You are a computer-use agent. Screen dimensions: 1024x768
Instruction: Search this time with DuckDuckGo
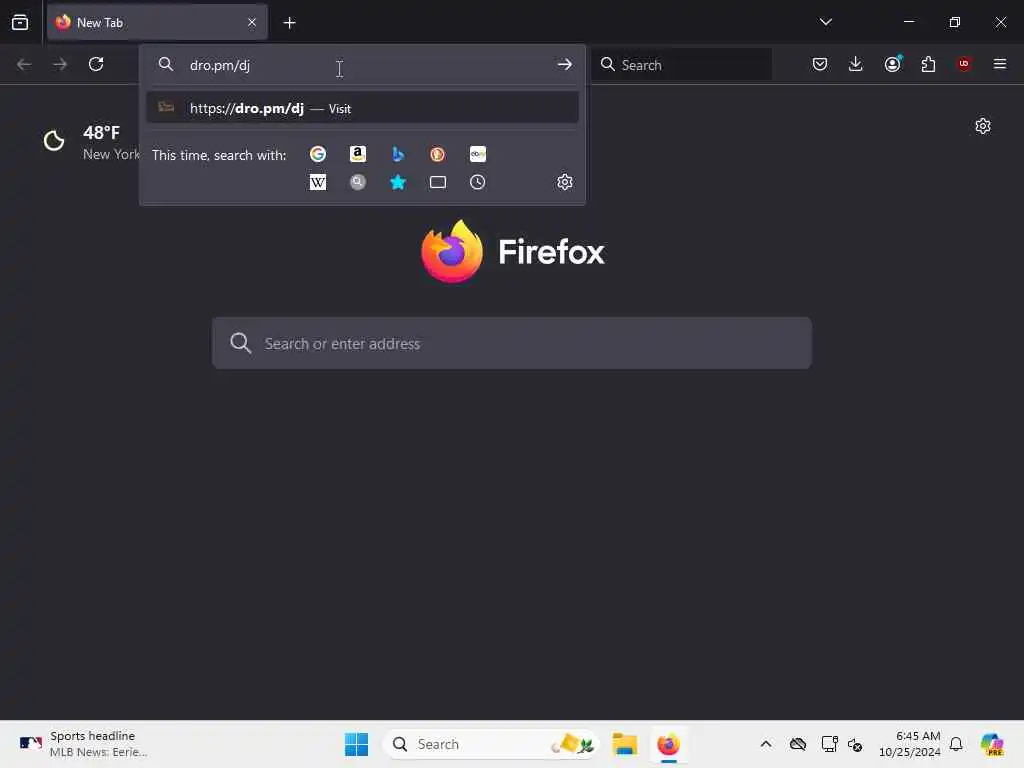pyautogui.click(x=438, y=154)
